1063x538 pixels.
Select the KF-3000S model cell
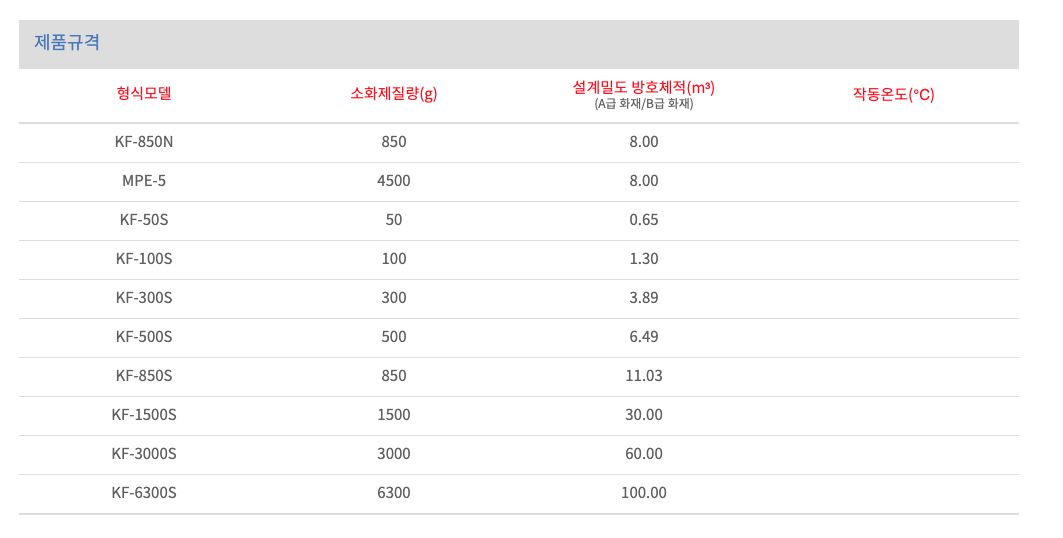tap(144, 454)
